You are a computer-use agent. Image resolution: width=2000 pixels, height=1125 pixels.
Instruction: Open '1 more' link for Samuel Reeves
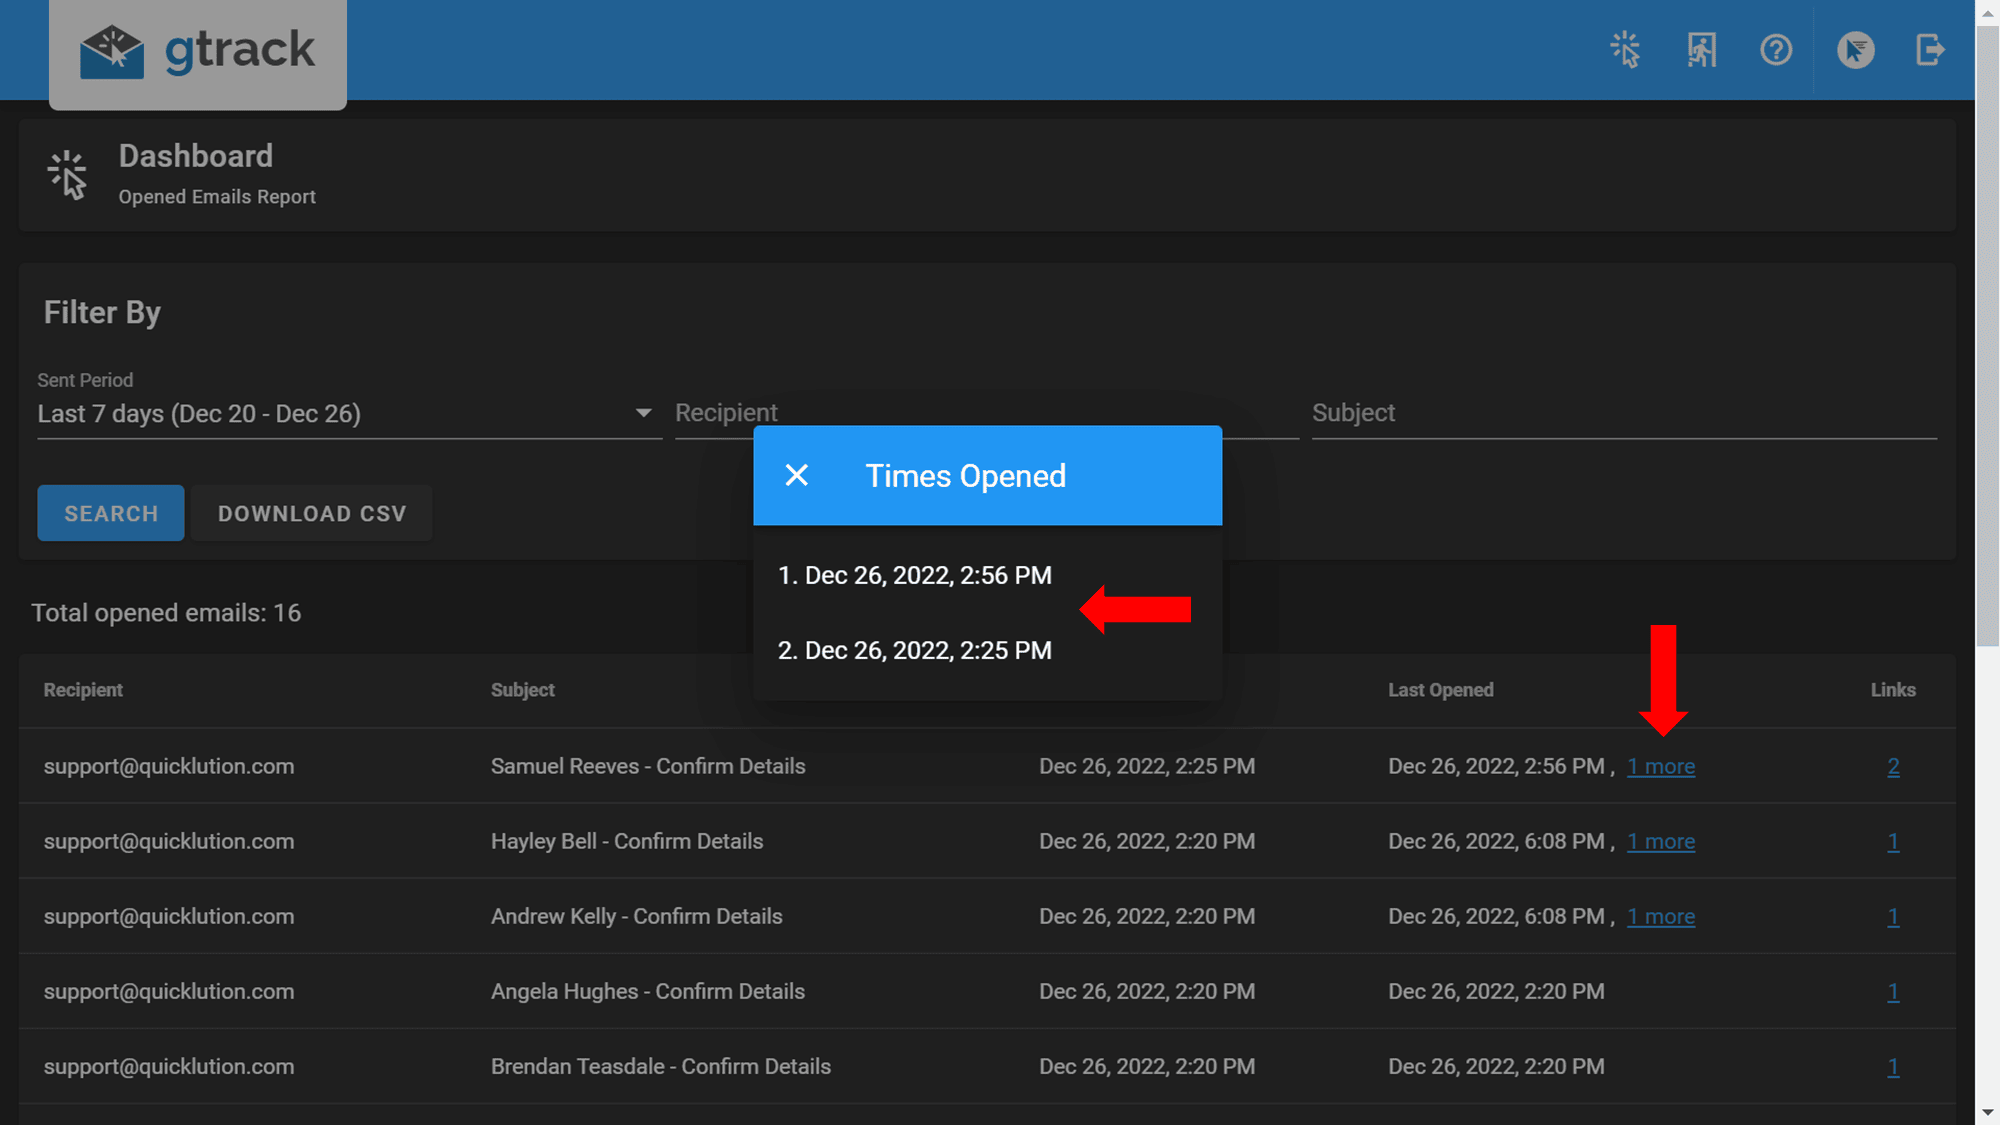point(1661,767)
